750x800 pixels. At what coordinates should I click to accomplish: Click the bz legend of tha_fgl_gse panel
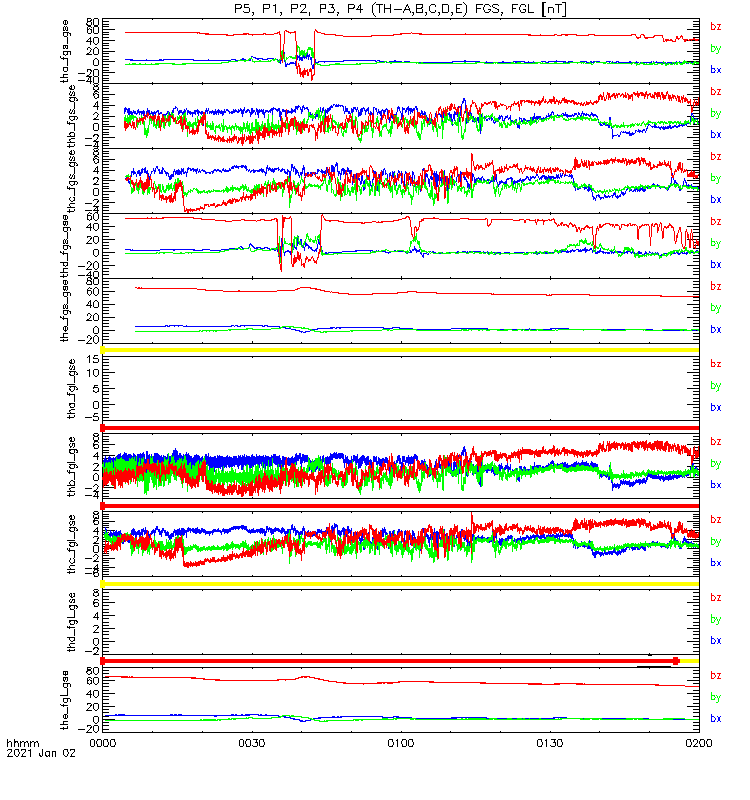point(716,364)
